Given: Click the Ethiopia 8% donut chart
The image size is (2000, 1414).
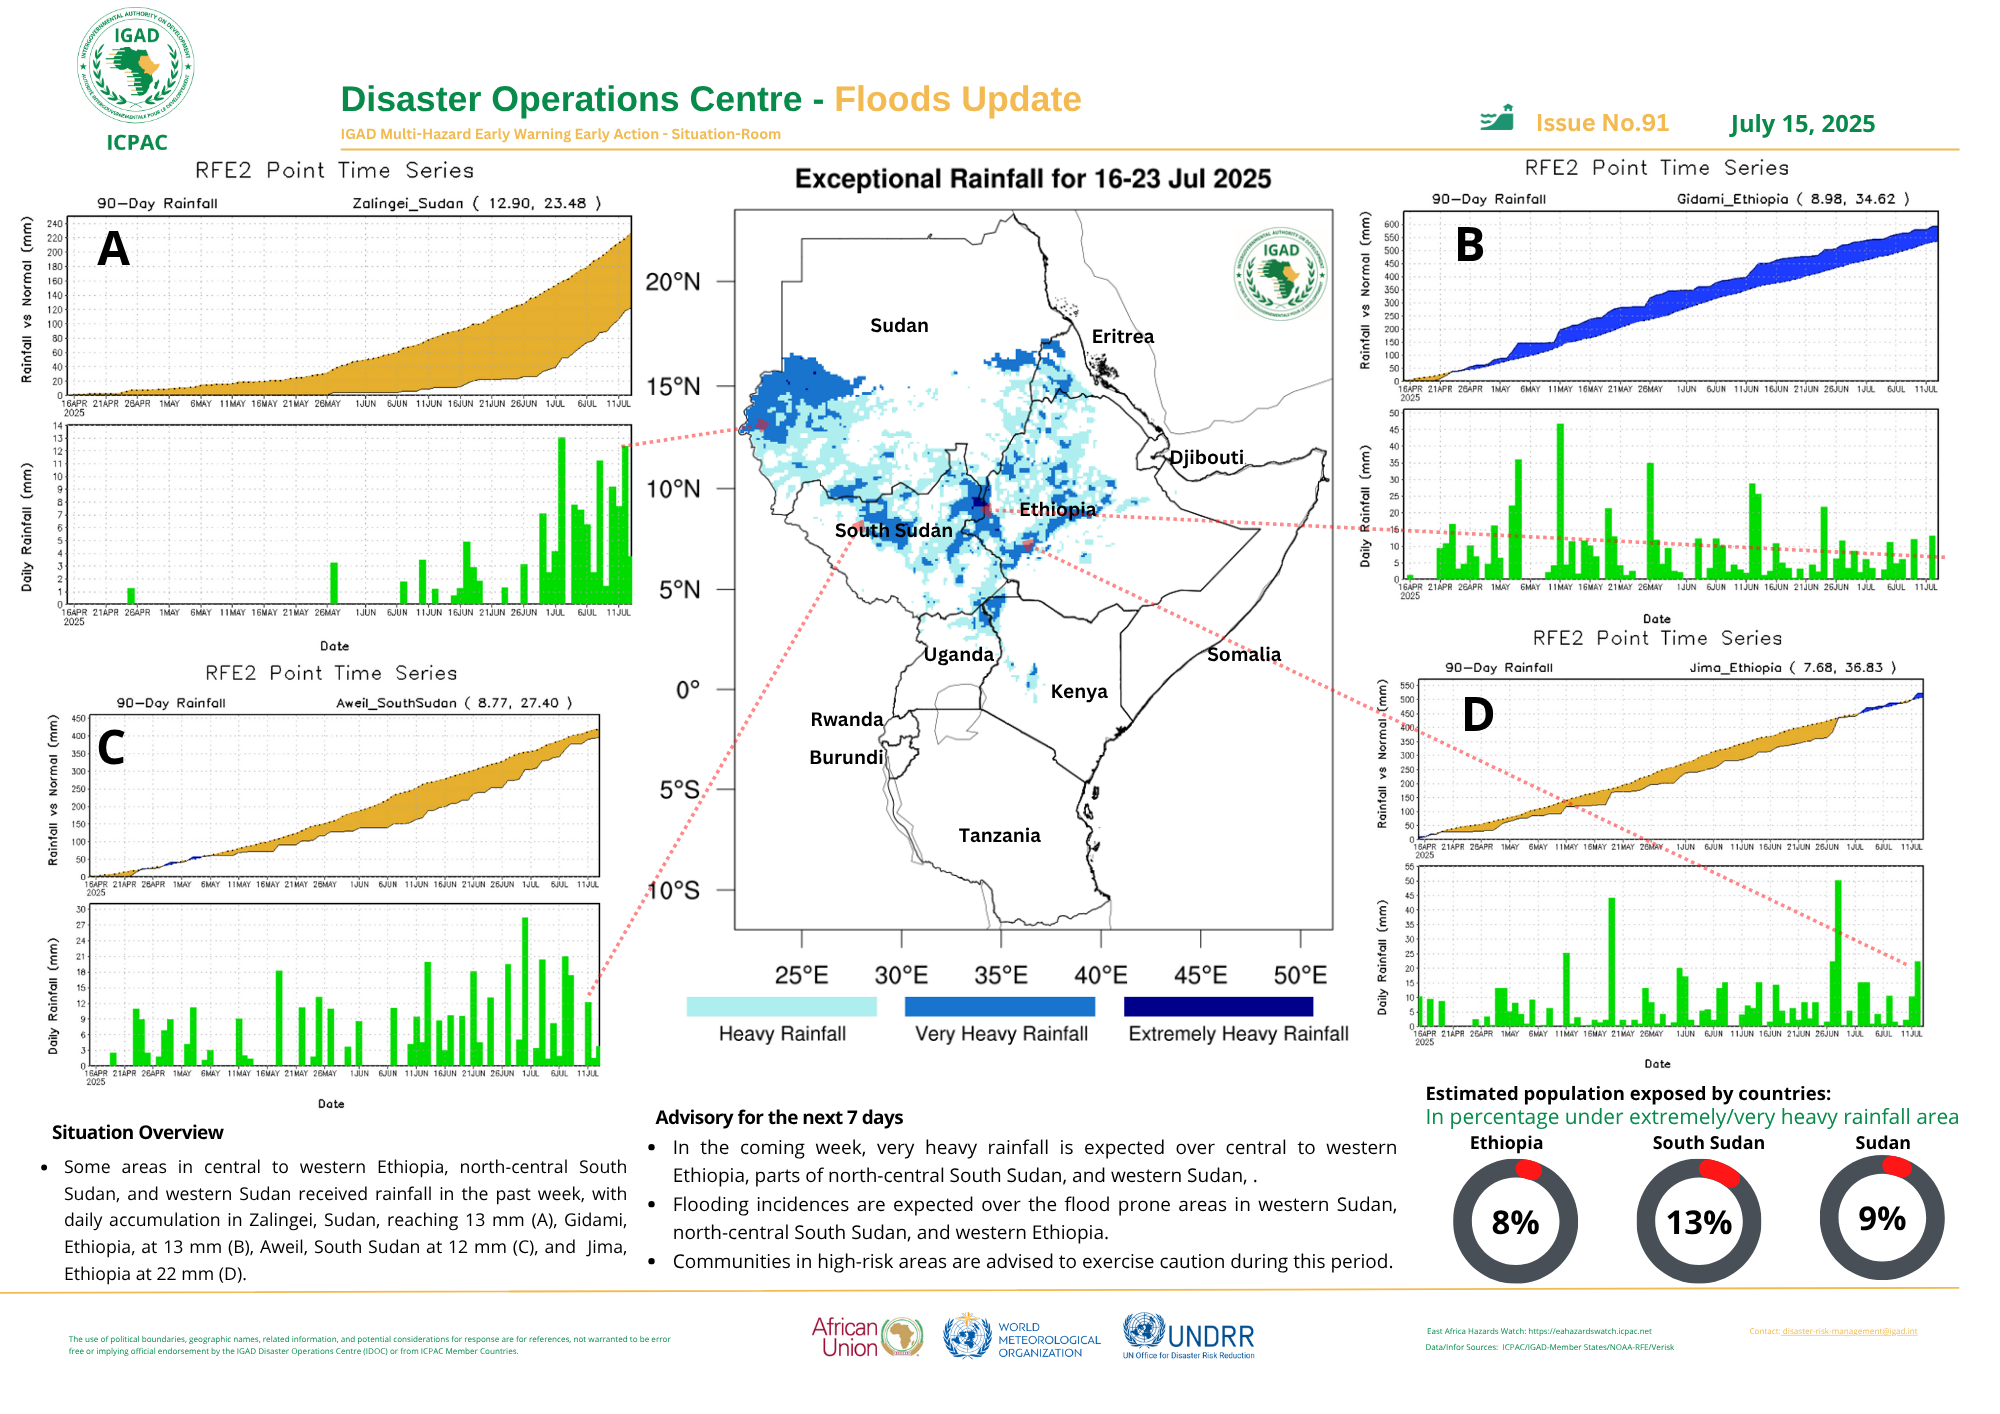Looking at the screenshot, I should [1515, 1221].
